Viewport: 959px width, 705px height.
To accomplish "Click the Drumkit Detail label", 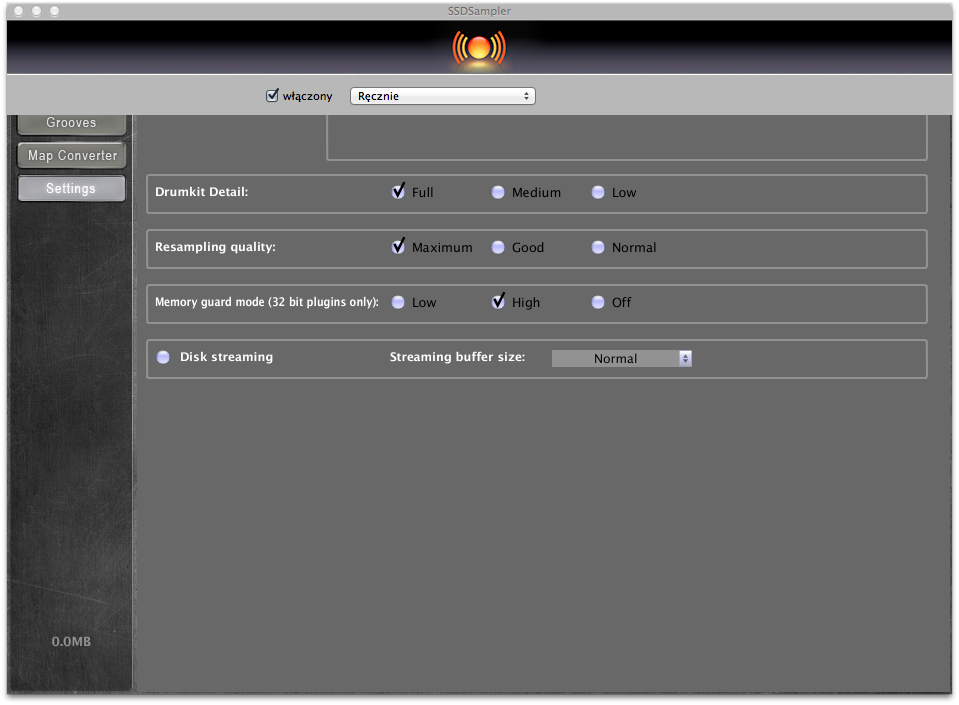I will click(x=201, y=192).
